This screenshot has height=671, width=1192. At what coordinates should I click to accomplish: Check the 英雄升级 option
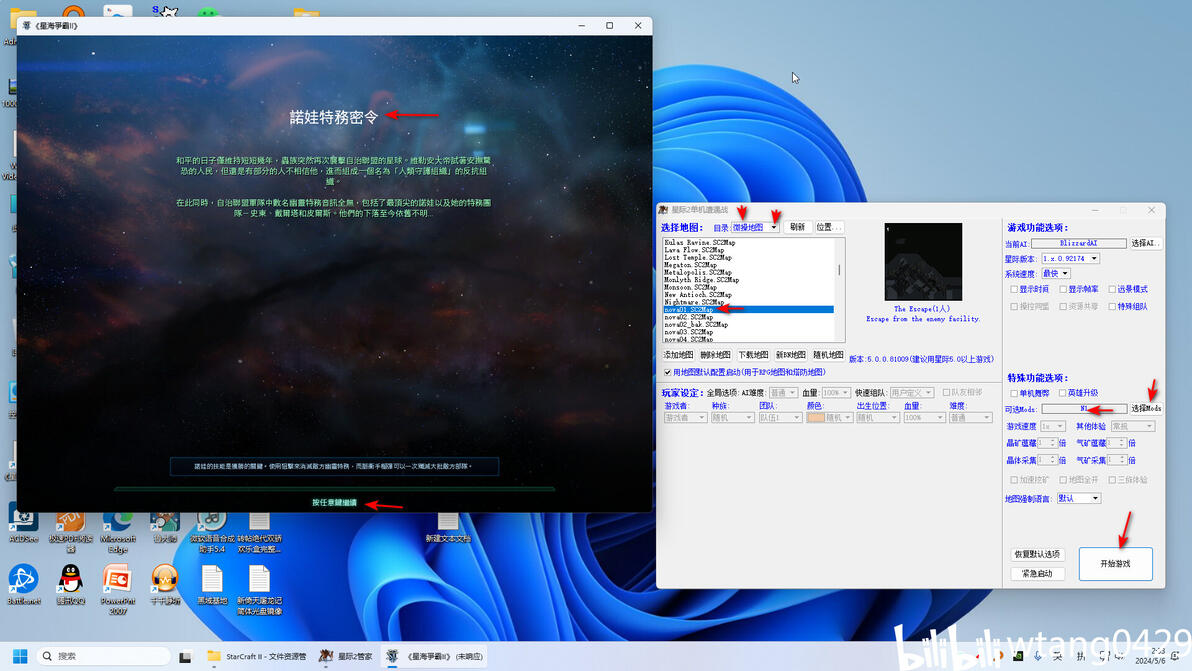click(1063, 393)
